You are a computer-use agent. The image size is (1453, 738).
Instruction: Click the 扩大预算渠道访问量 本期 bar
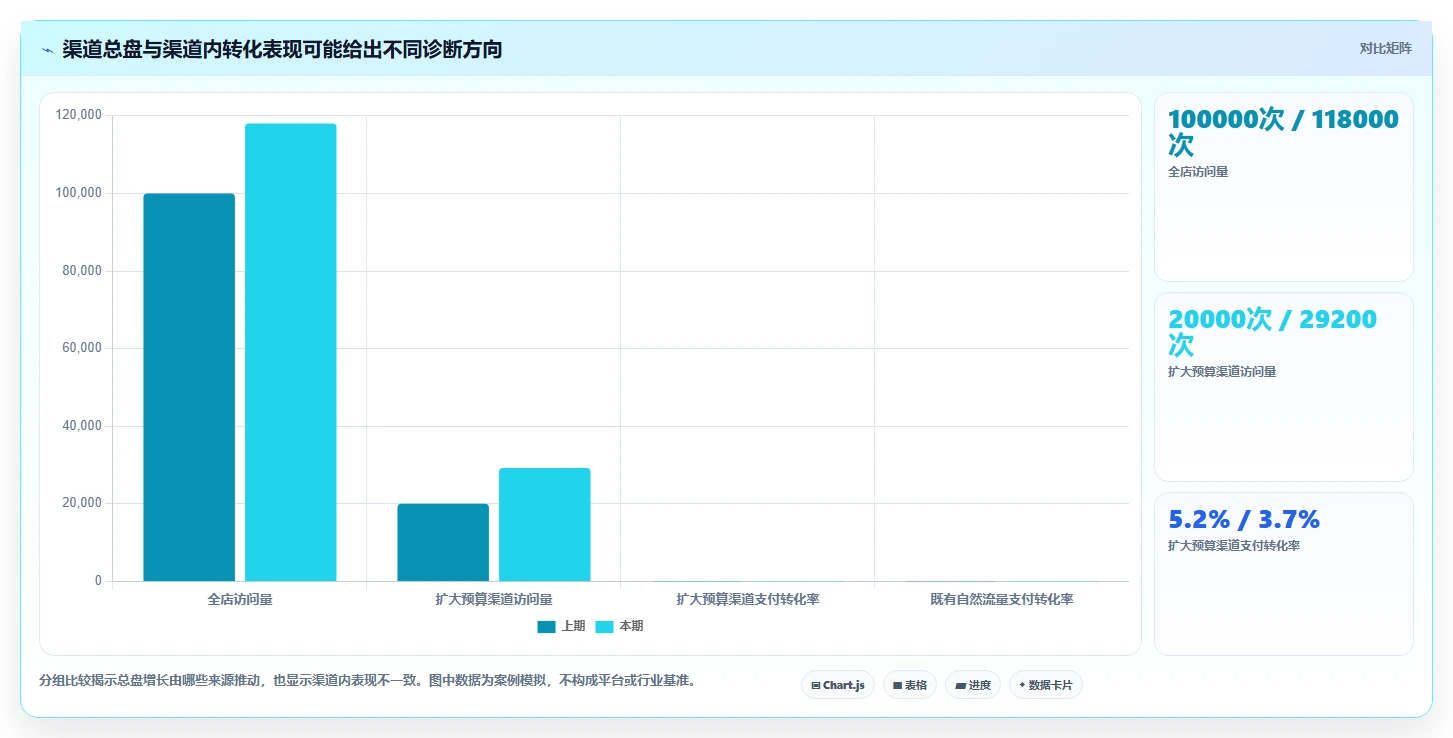point(545,524)
